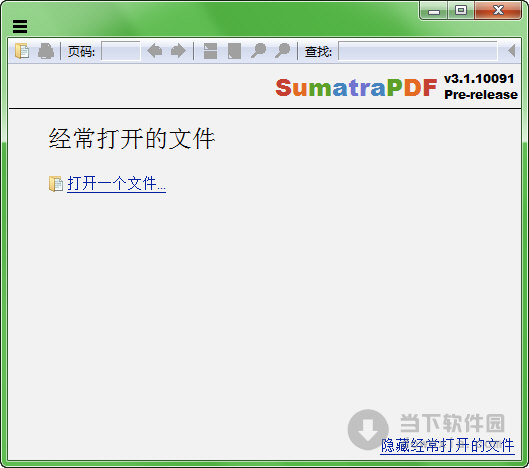The height and width of the screenshot is (468, 529).
Task: Maximize the SumatraPDF window
Action: (461, 10)
